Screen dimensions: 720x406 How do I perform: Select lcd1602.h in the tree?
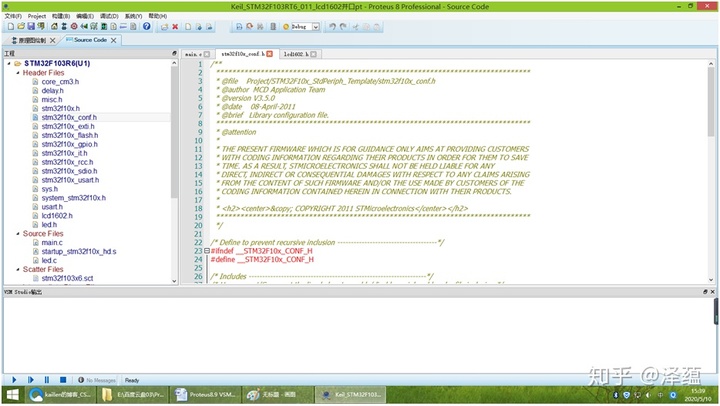point(57,216)
